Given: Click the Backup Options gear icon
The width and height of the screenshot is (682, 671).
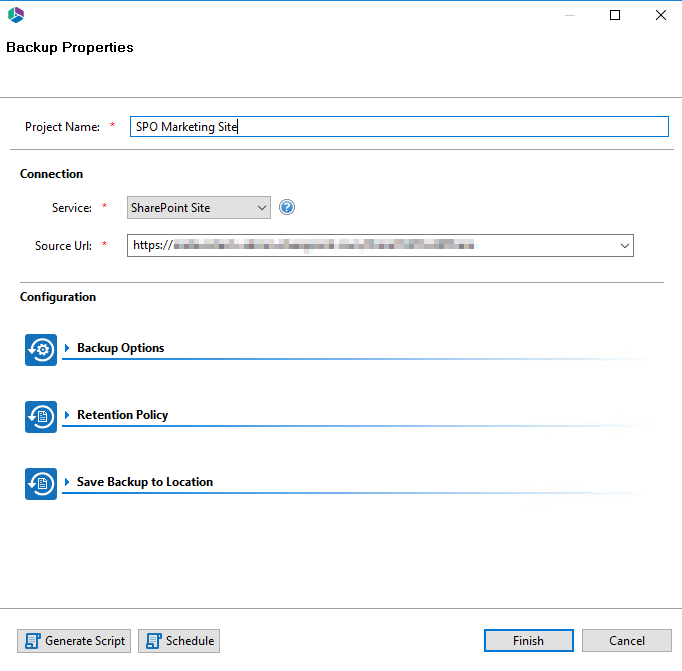Looking at the screenshot, I should 41,350.
